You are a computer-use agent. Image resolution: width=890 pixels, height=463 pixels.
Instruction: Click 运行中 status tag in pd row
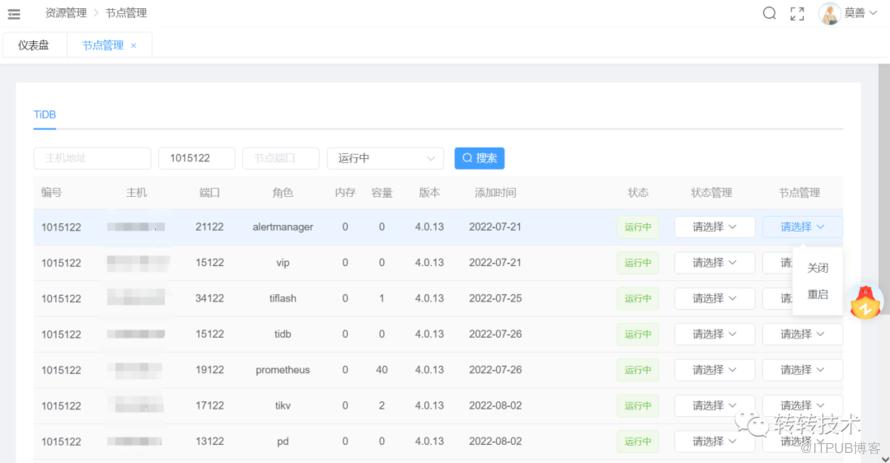point(638,441)
